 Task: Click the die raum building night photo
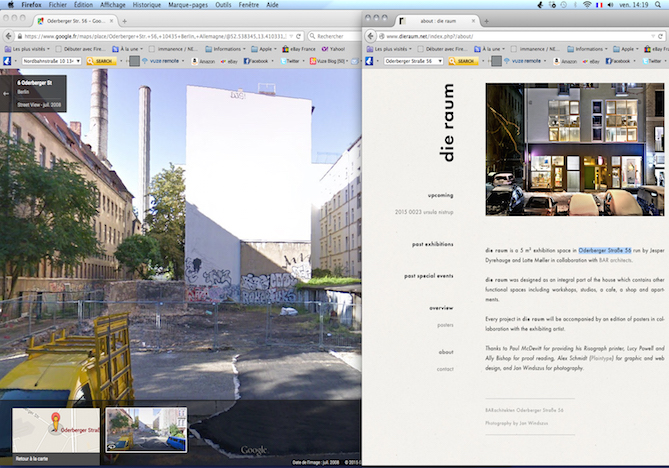pos(575,149)
